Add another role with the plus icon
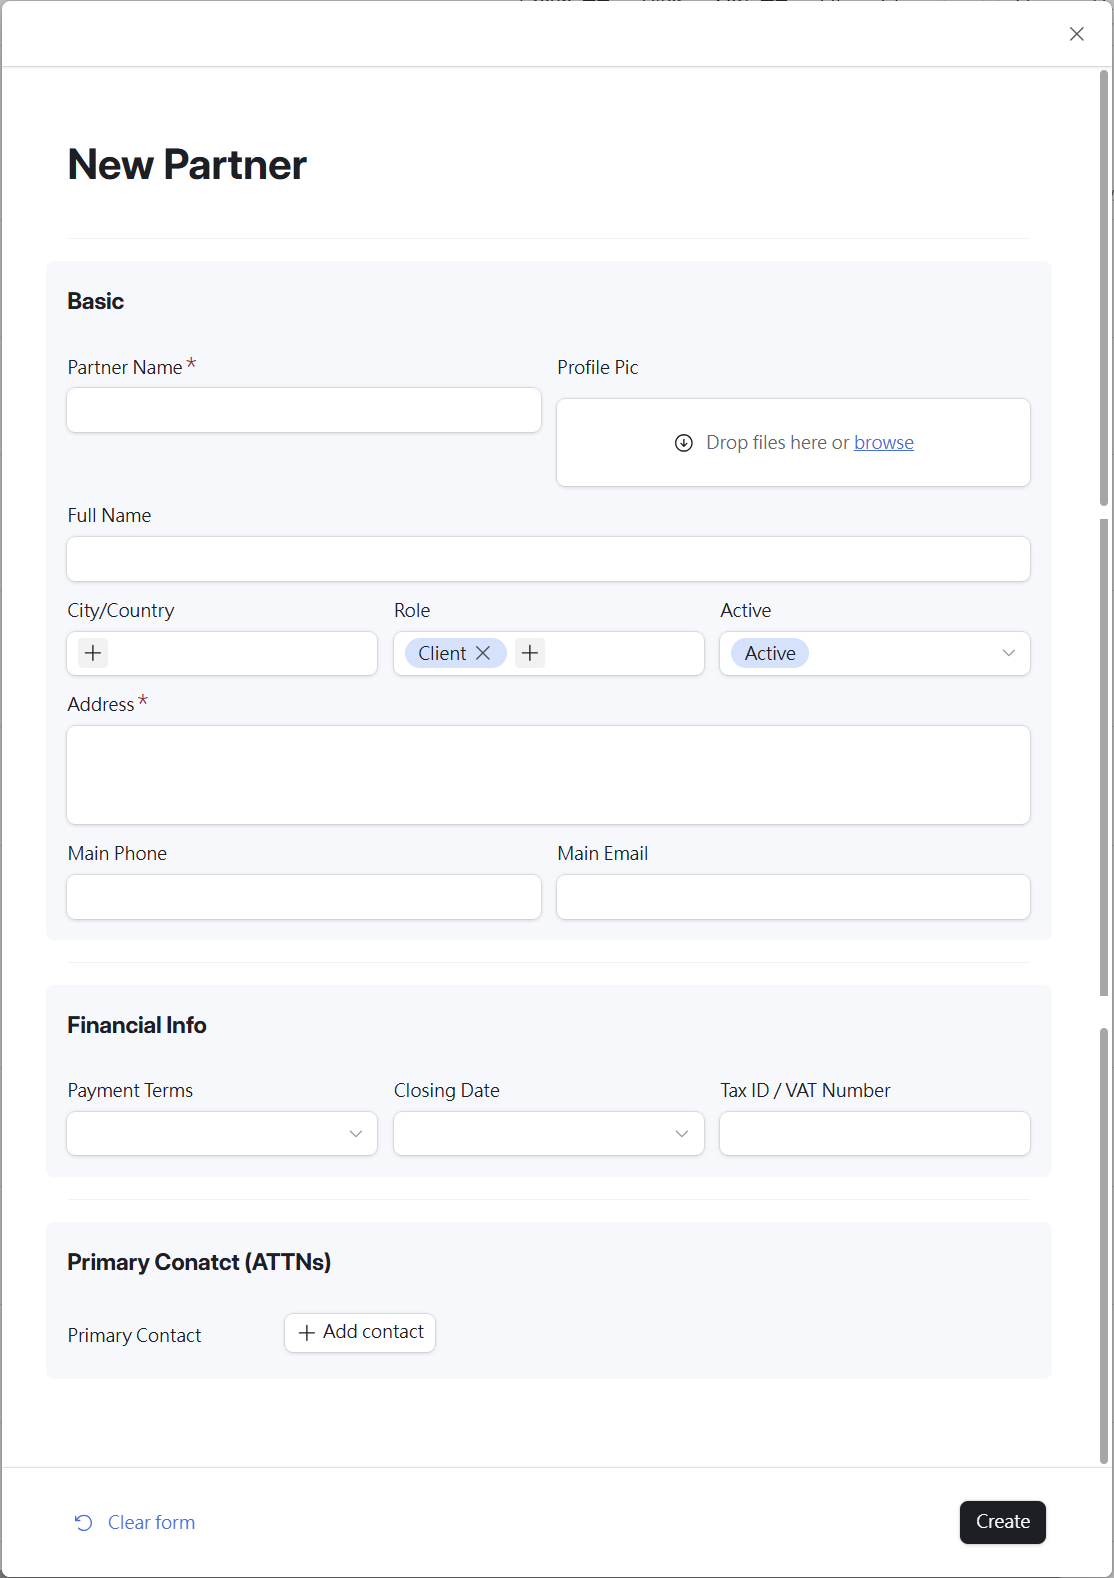Viewport: 1114px width, 1578px height. [x=530, y=653]
